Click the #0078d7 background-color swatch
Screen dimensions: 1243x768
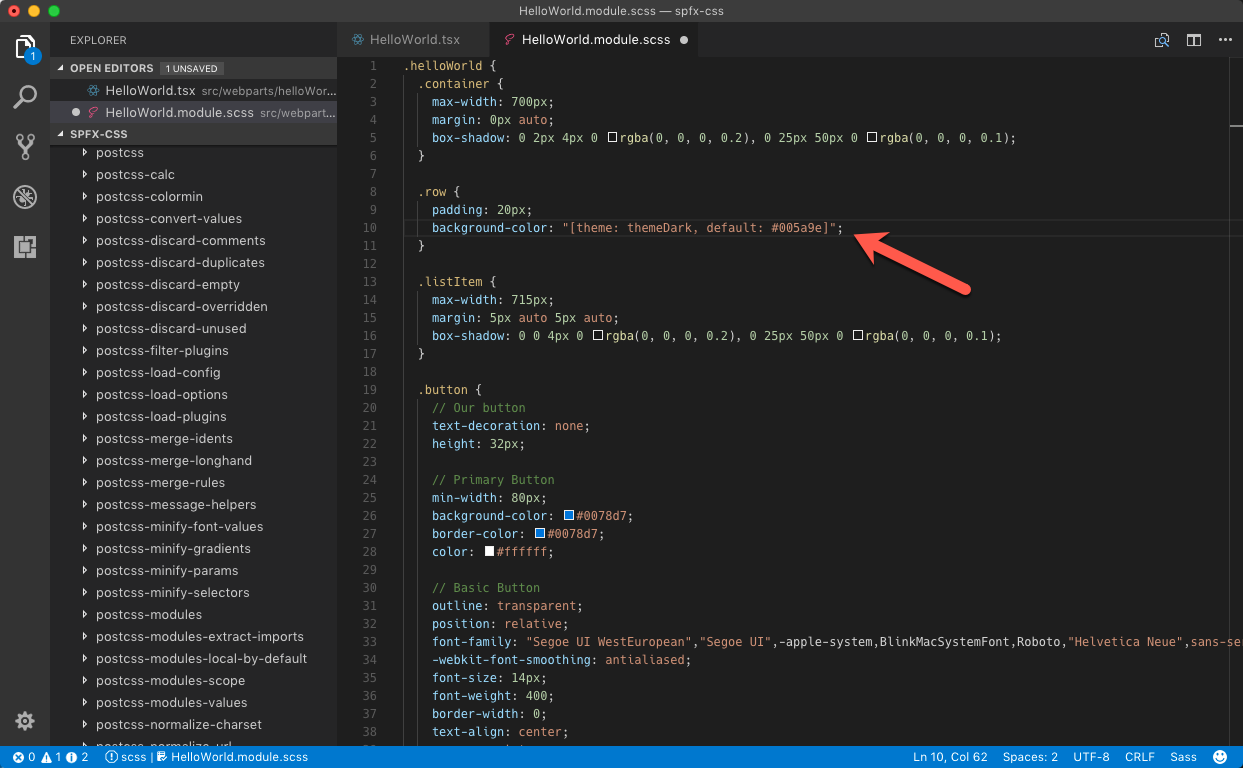[x=569, y=516]
